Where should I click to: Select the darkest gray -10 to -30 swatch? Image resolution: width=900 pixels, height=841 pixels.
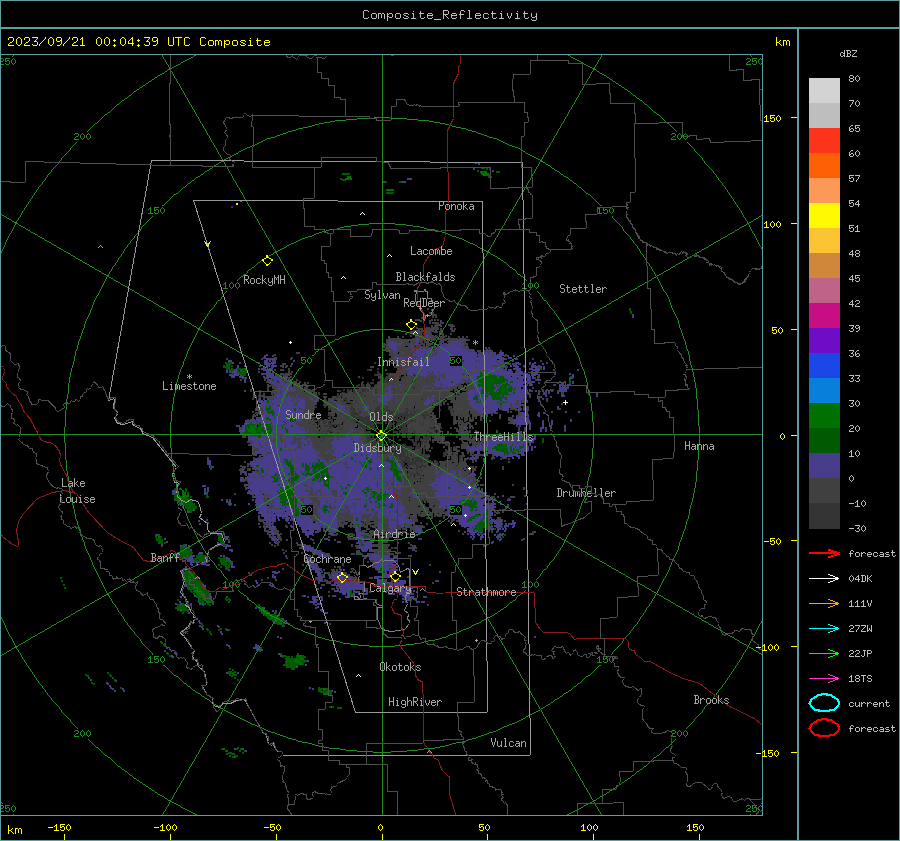point(824,516)
